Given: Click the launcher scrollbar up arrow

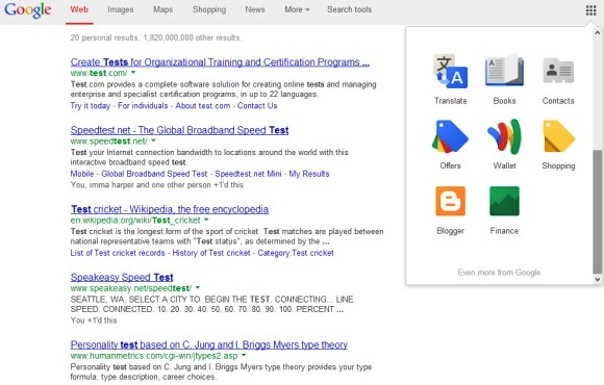Looking at the screenshot, I should pos(597,33).
